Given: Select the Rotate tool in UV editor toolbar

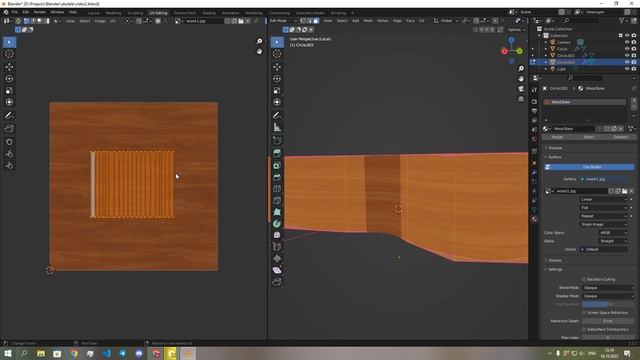Looking at the screenshot, I should pyautogui.click(x=9, y=78).
